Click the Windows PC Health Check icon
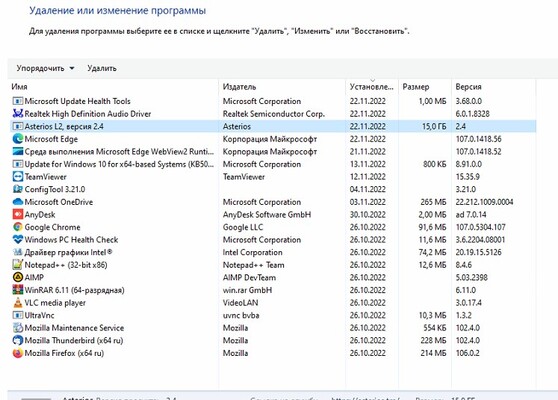558x400 pixels. 17,240
